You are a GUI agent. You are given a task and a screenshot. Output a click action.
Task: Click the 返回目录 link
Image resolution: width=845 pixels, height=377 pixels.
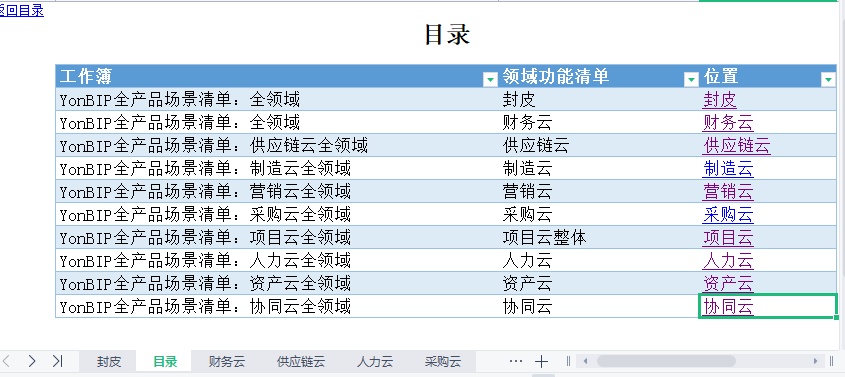click(x=22, y=10)
